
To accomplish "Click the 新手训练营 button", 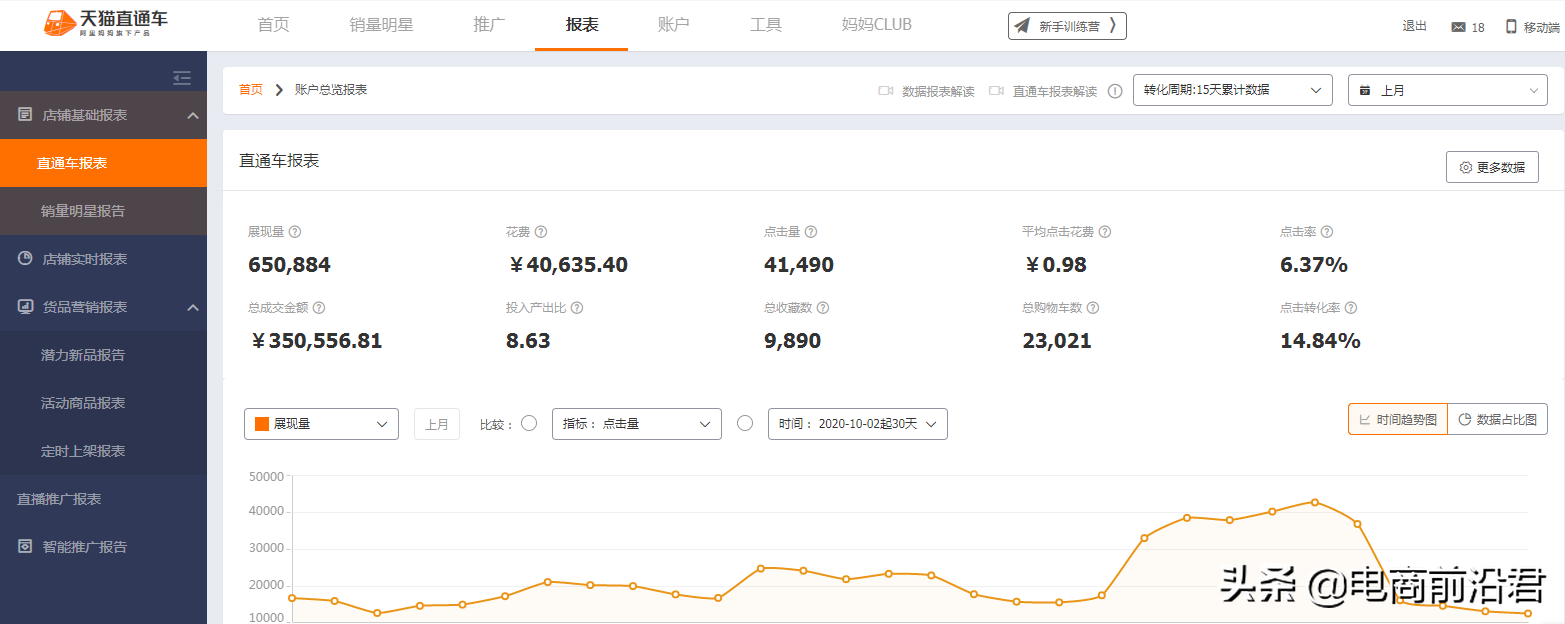I will (x=1067, y=26).
